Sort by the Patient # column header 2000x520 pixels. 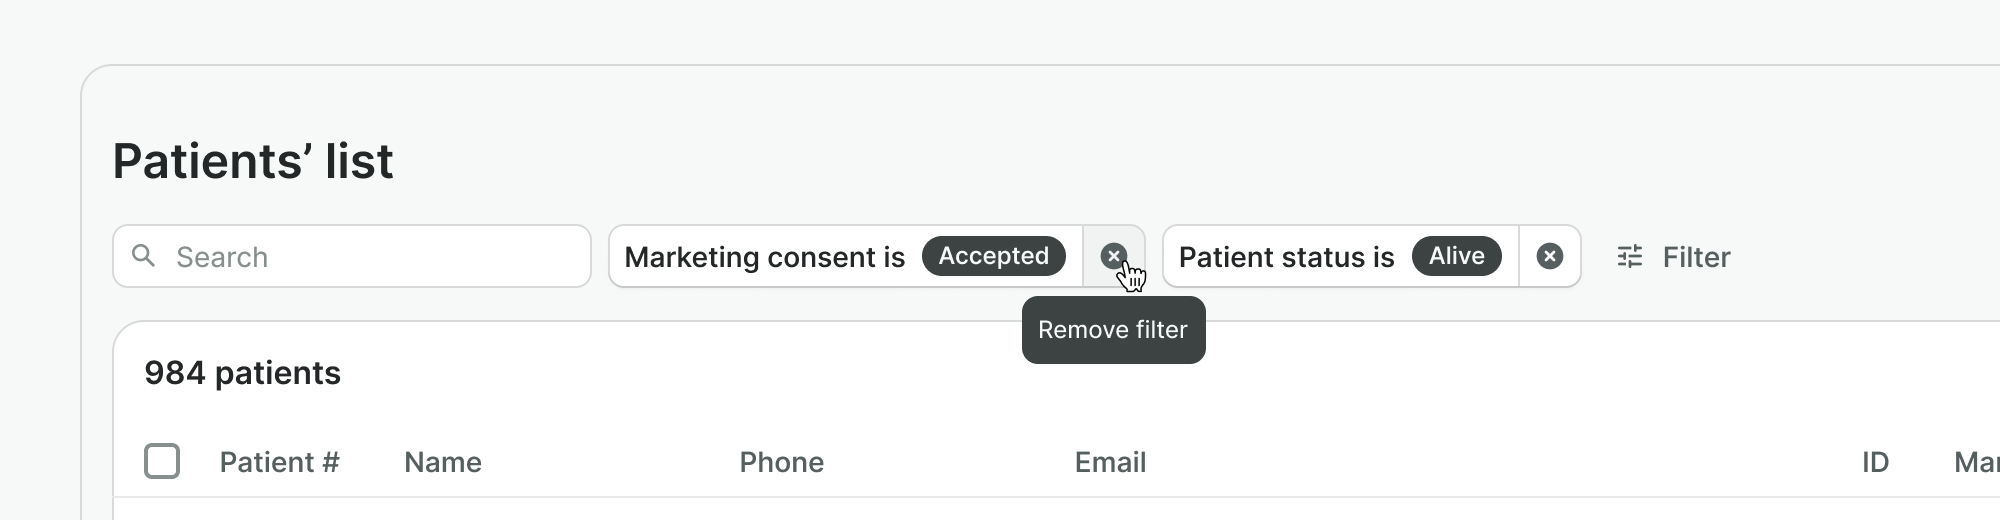(x=279, y=462)
